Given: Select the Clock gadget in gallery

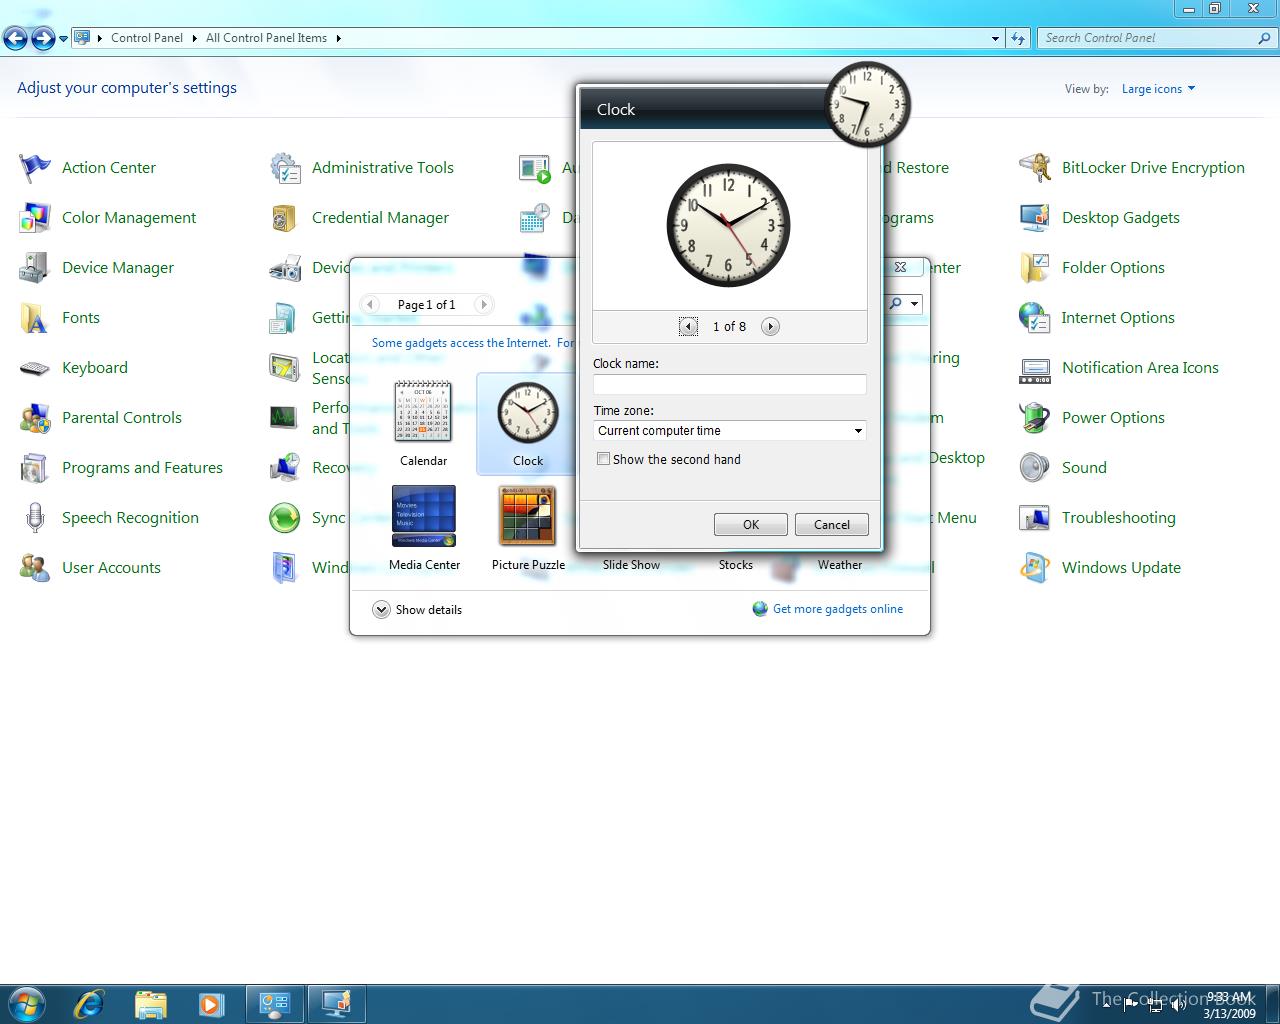Looking at the screenshot, I should [x=528, y=423].
